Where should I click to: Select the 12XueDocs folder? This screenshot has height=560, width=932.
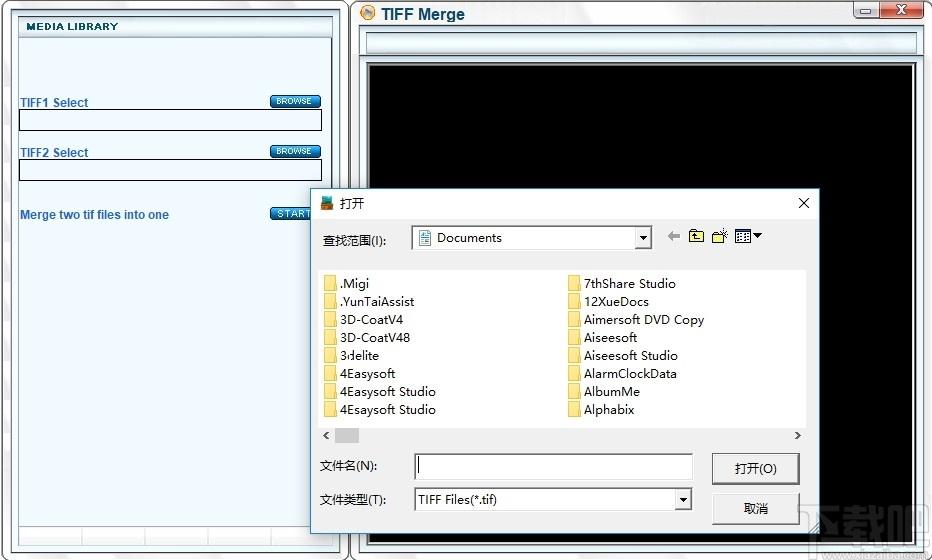pos(609,301)
